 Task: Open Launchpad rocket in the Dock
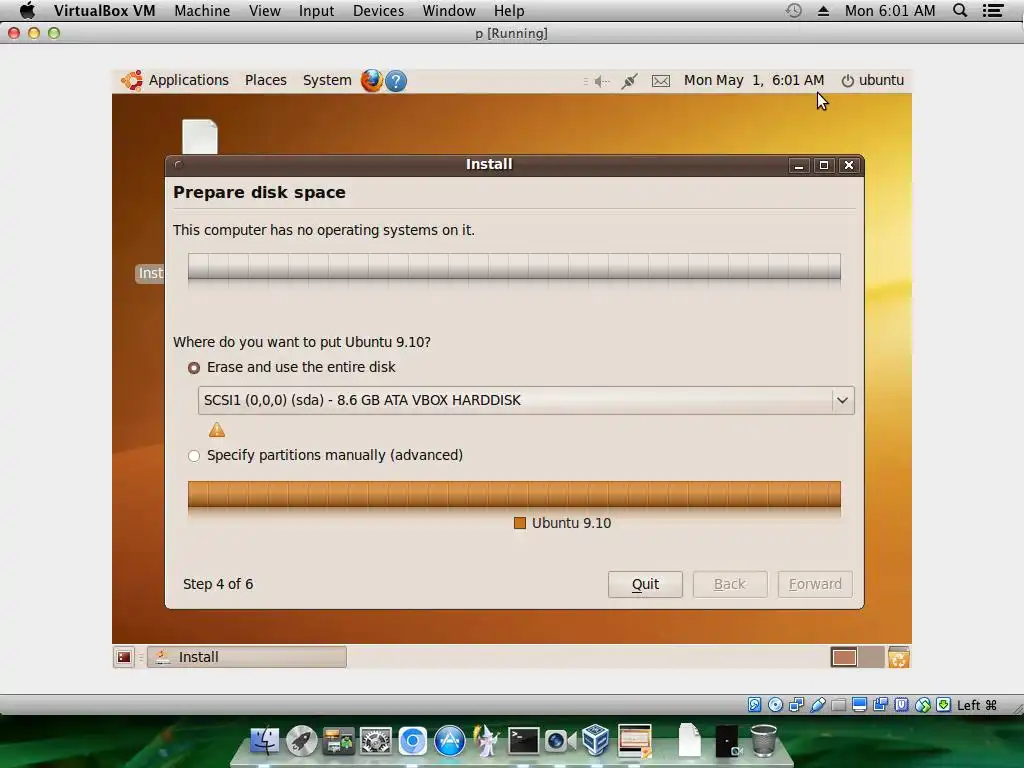[302, 741]
